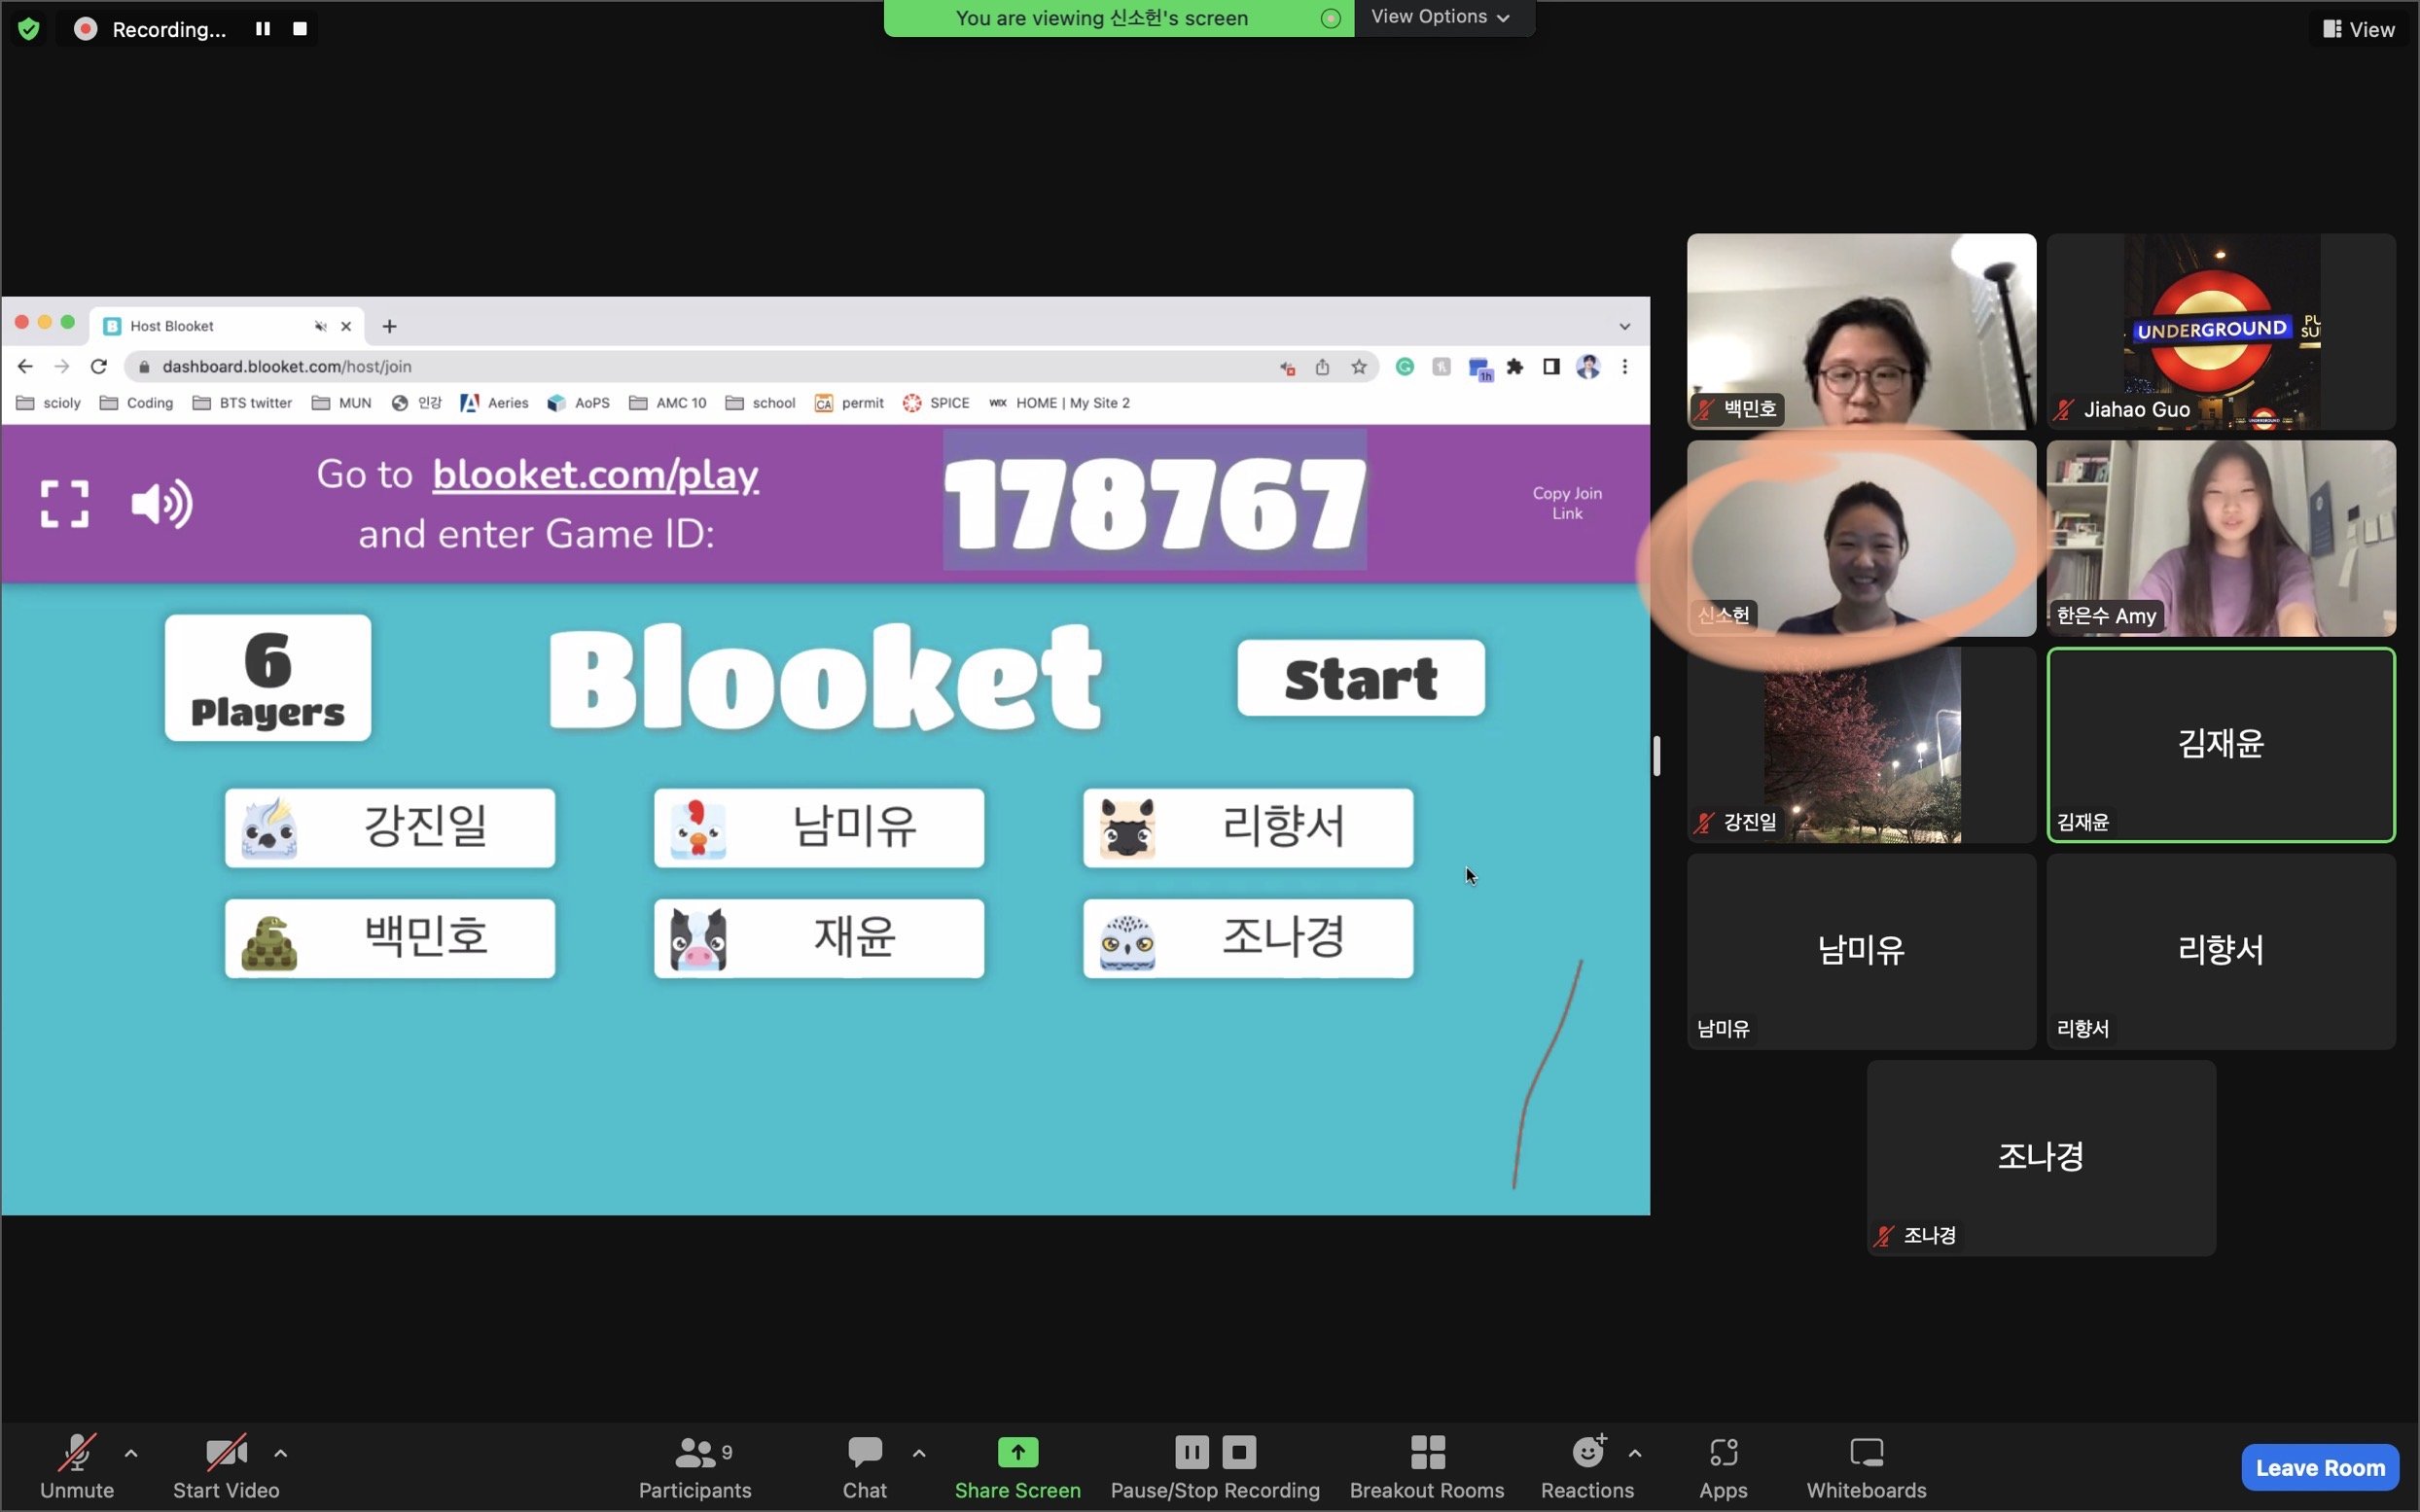Viewport: 2420px width, 1512px height.
Task: Open the AoPS bookmark
Action: (x=579, y=403)
